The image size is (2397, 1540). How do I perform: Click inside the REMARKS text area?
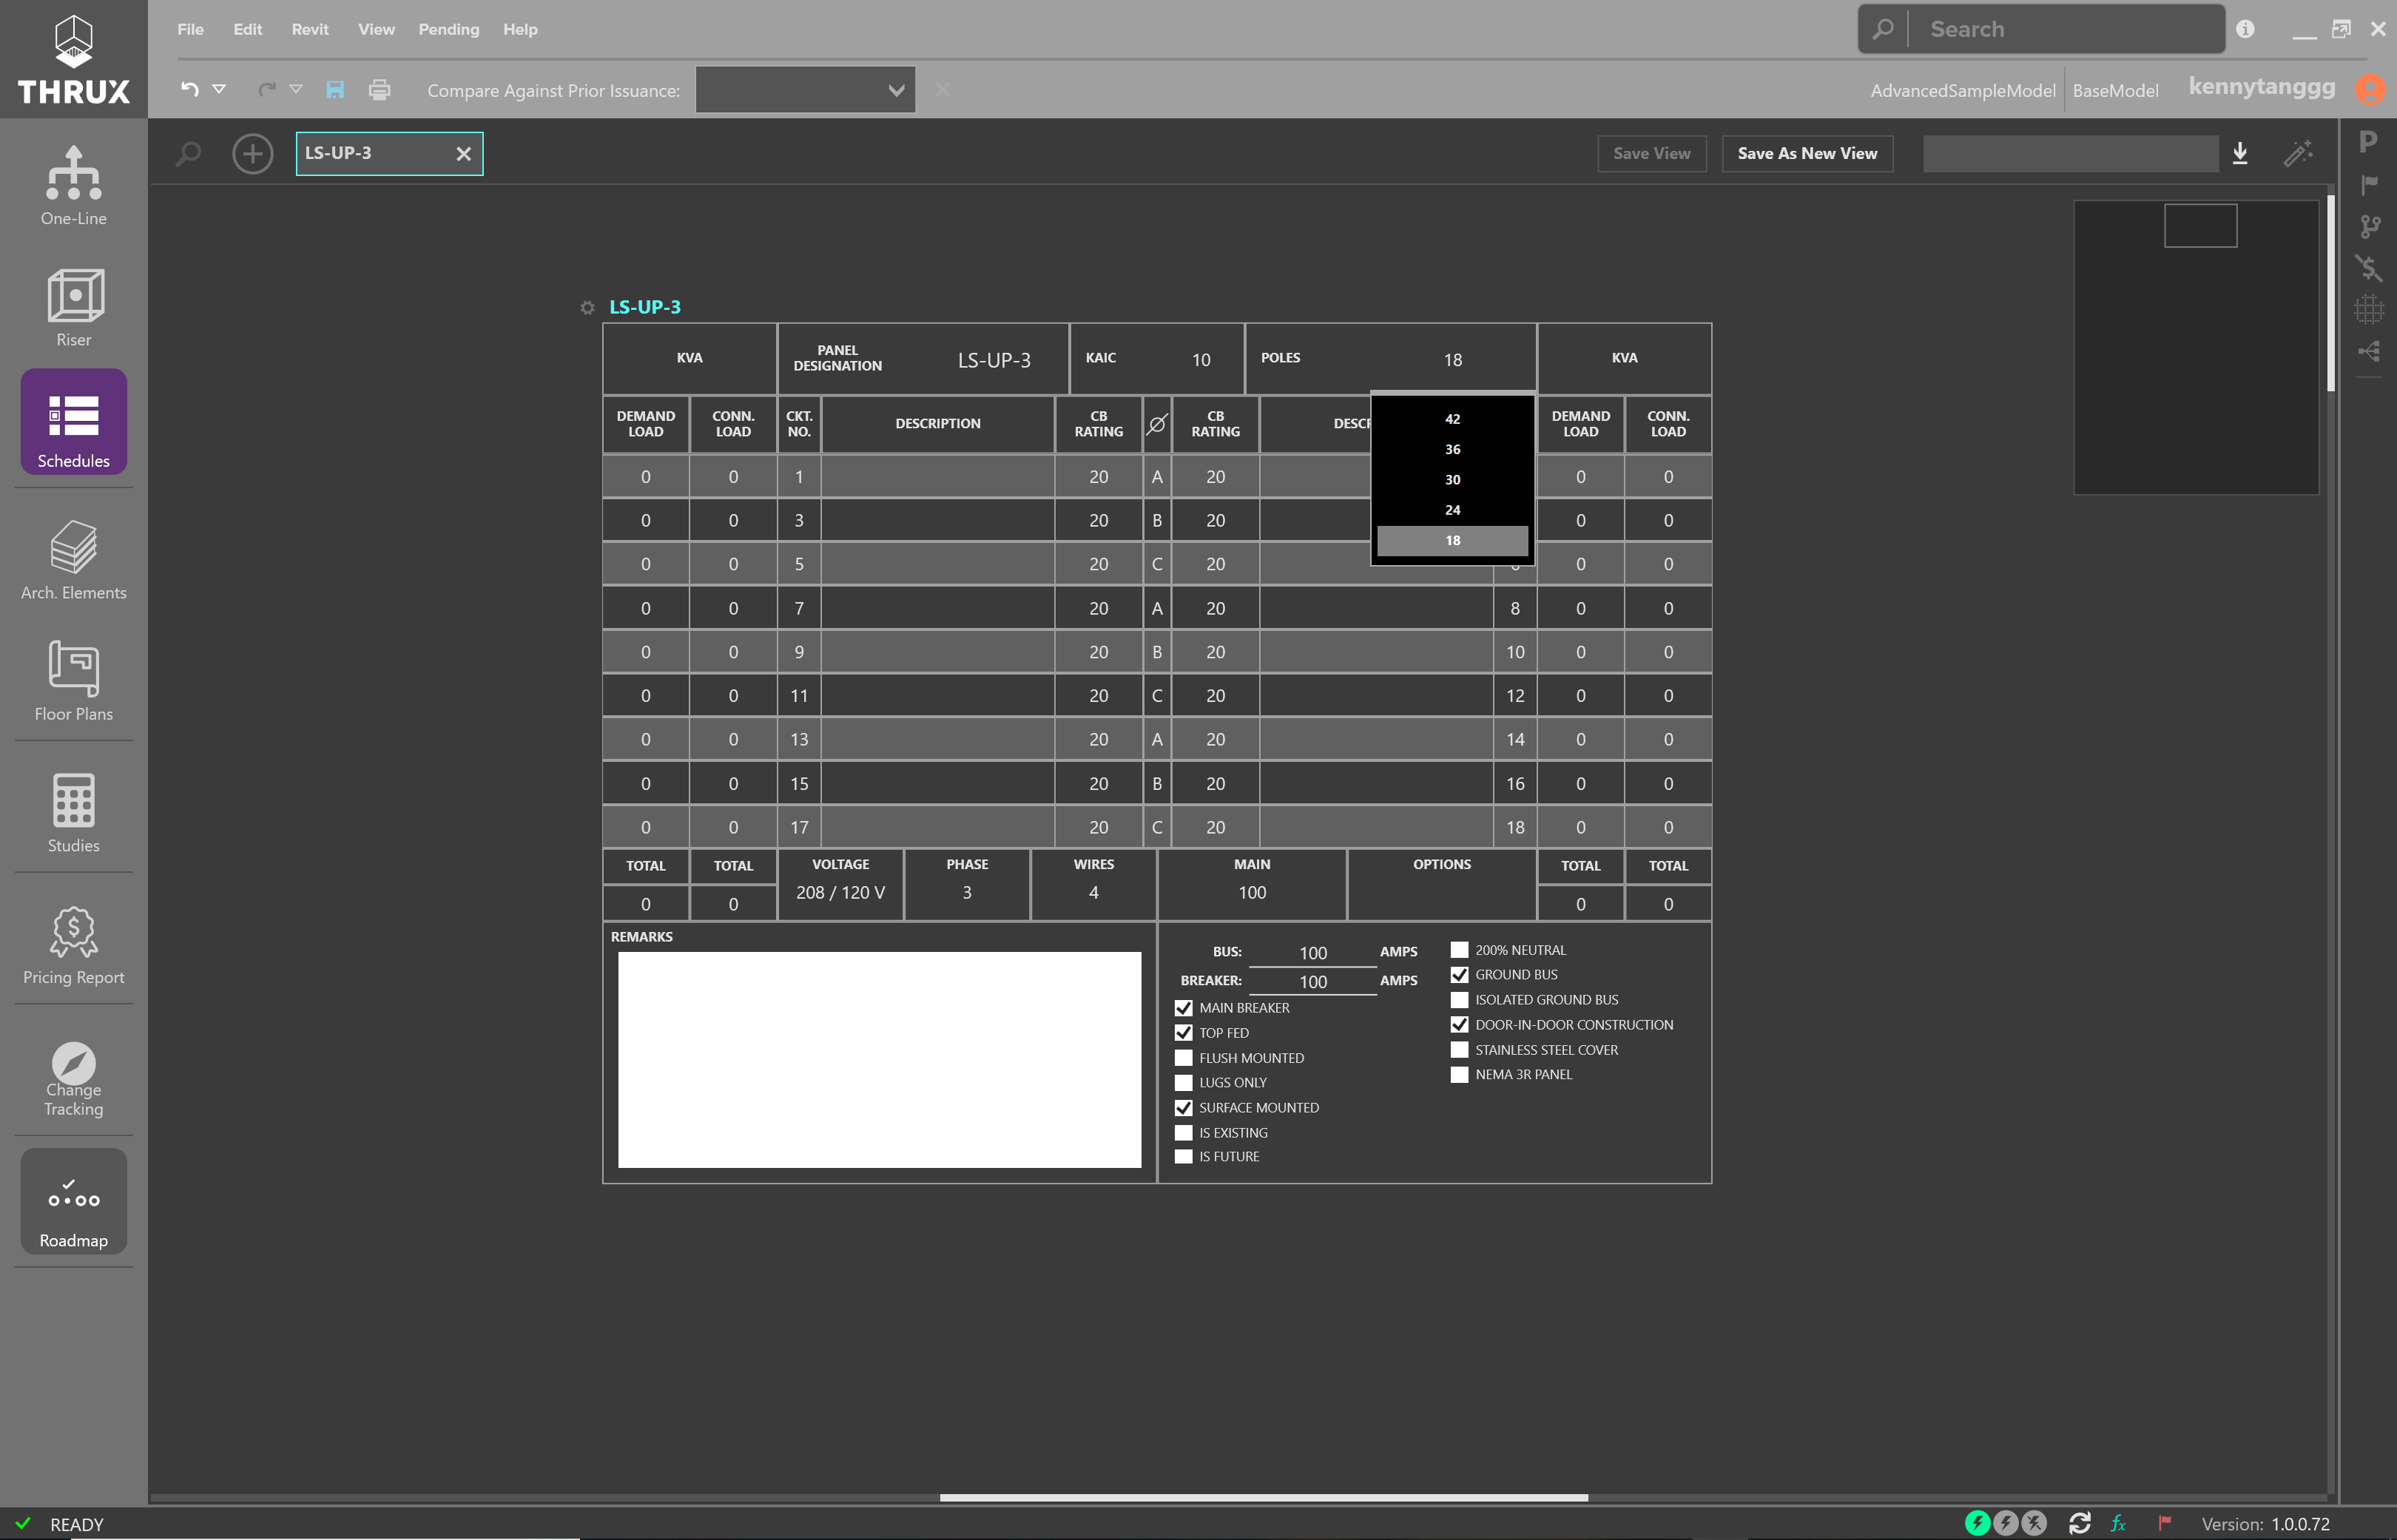pos(879,1059)
